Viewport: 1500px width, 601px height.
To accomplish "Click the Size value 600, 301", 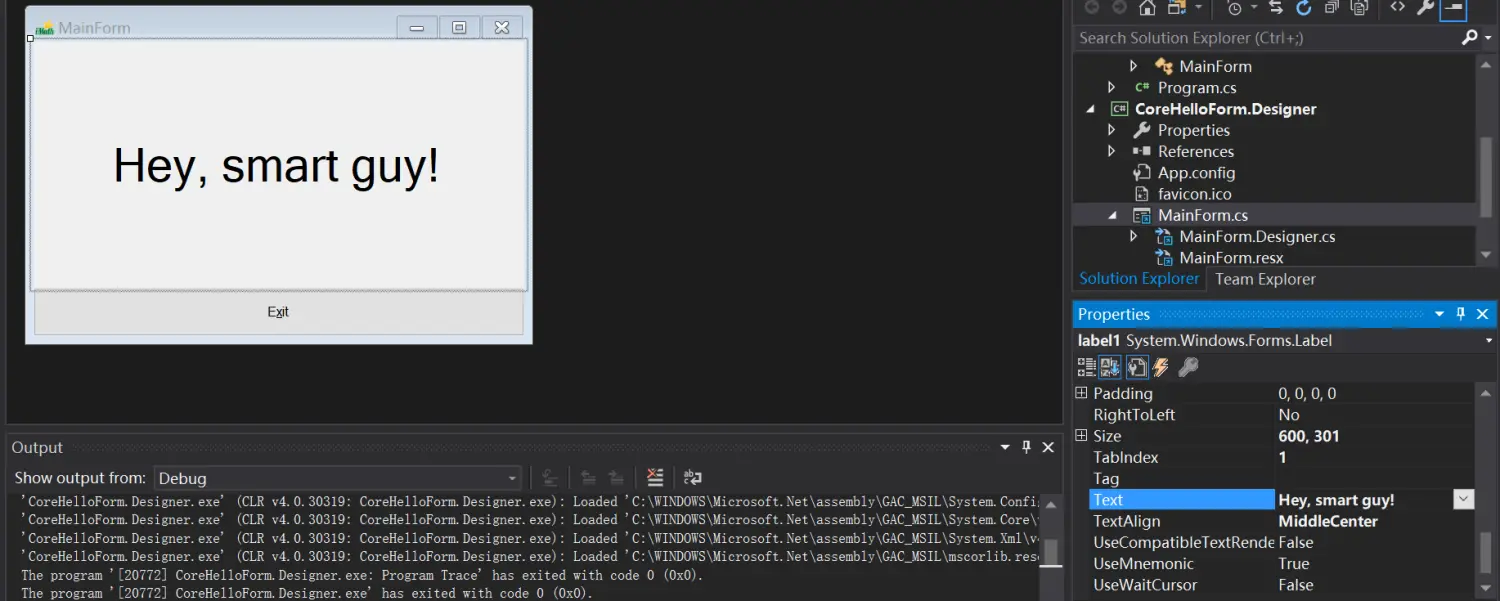I will tap(1309, 436).
